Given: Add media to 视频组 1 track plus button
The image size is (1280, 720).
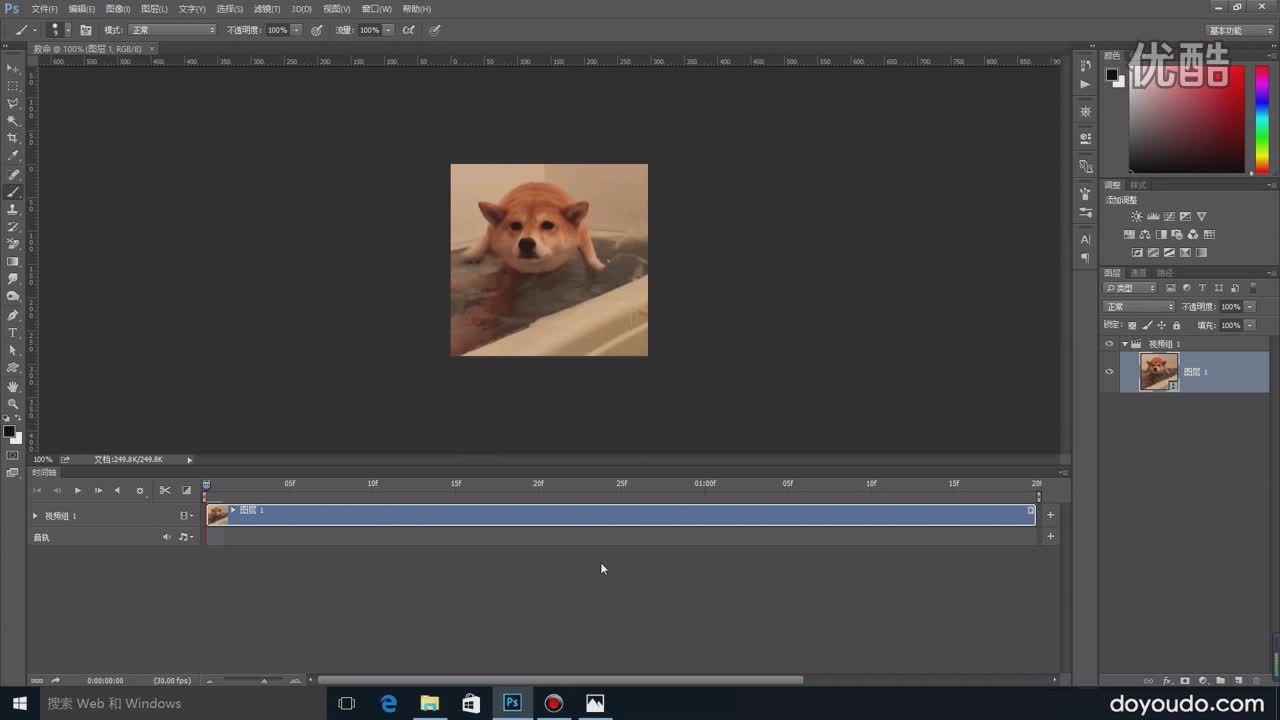Looking at the screenshot, I should (1050, 515).
